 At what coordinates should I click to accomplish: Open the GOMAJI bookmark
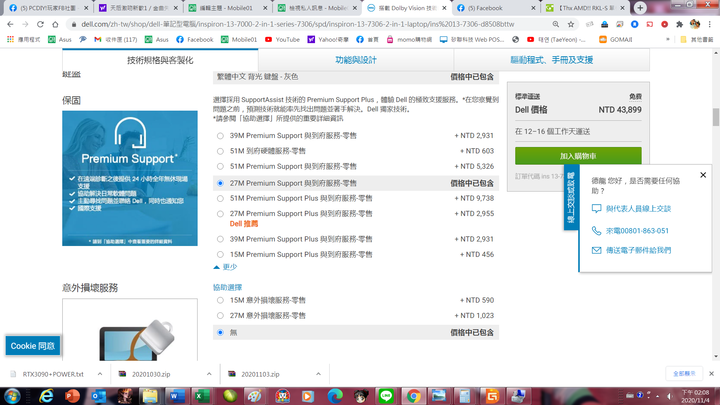click(616, 39)
